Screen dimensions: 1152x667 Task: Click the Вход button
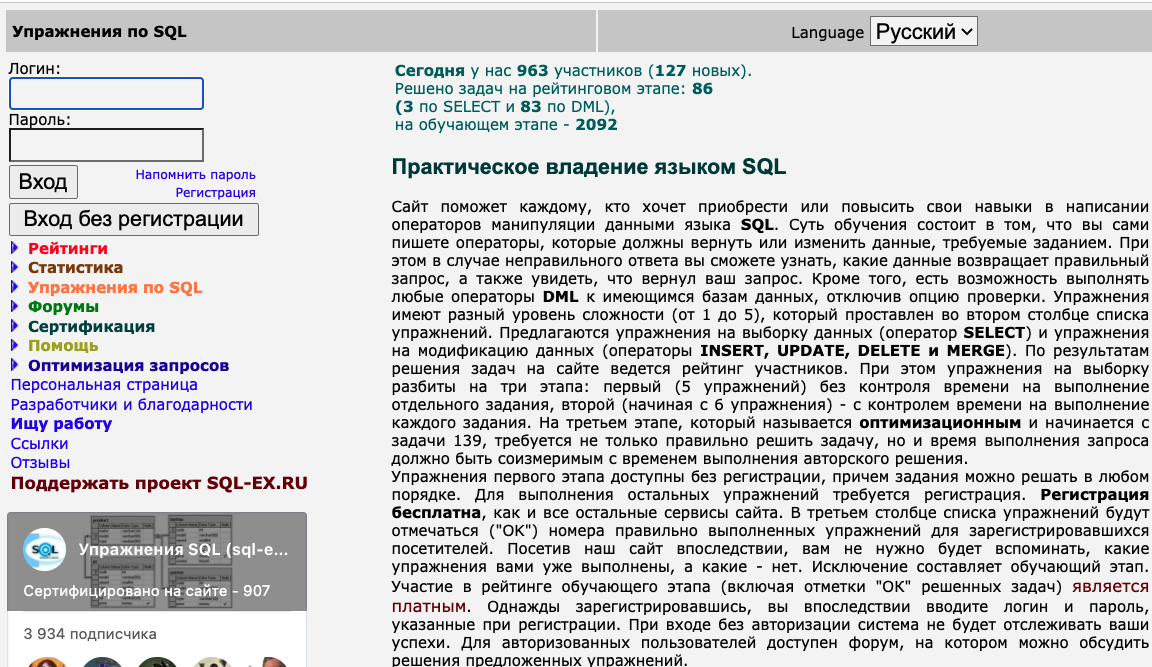(x=43, y=182)
